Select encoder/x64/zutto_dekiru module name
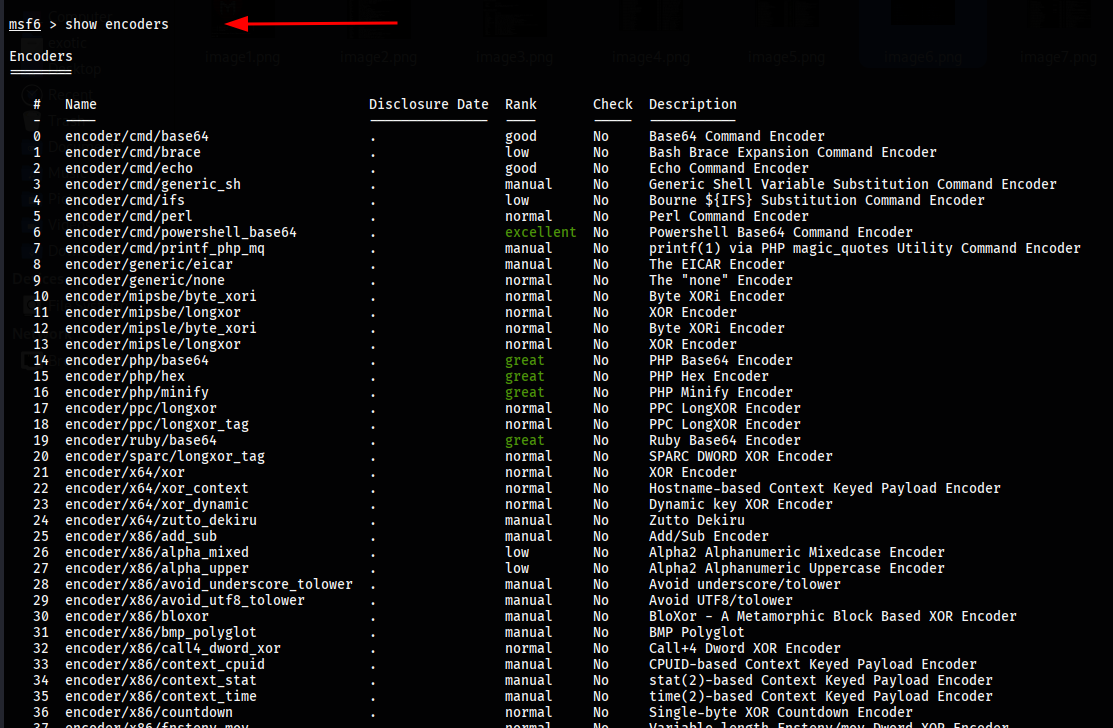Viewport: 1113px width, 728px height. click(161, 520)
